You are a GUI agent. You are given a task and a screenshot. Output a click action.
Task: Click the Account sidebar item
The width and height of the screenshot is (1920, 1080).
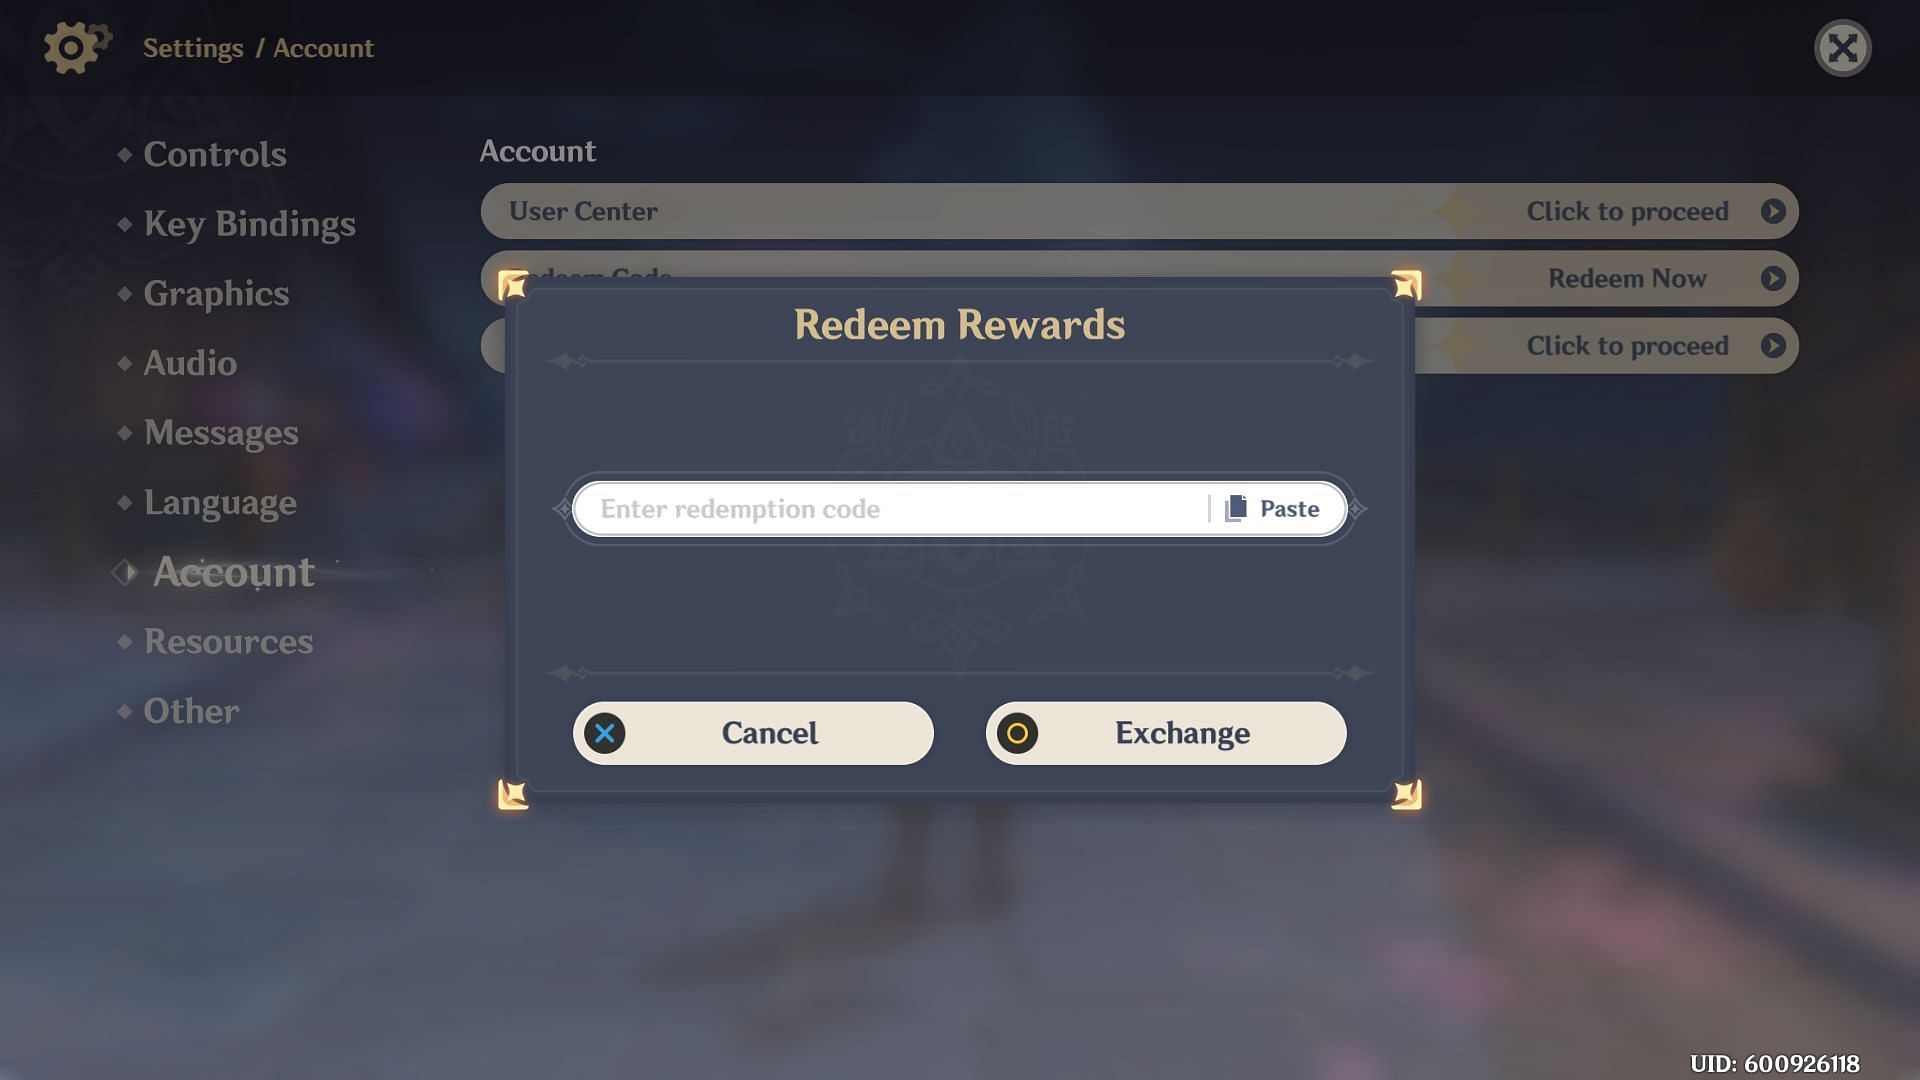(x=233, y=571)
